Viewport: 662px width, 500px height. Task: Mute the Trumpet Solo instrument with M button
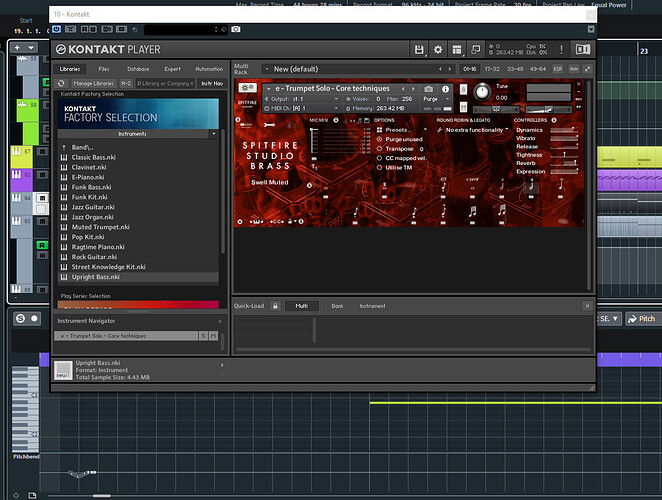(463, 107)
